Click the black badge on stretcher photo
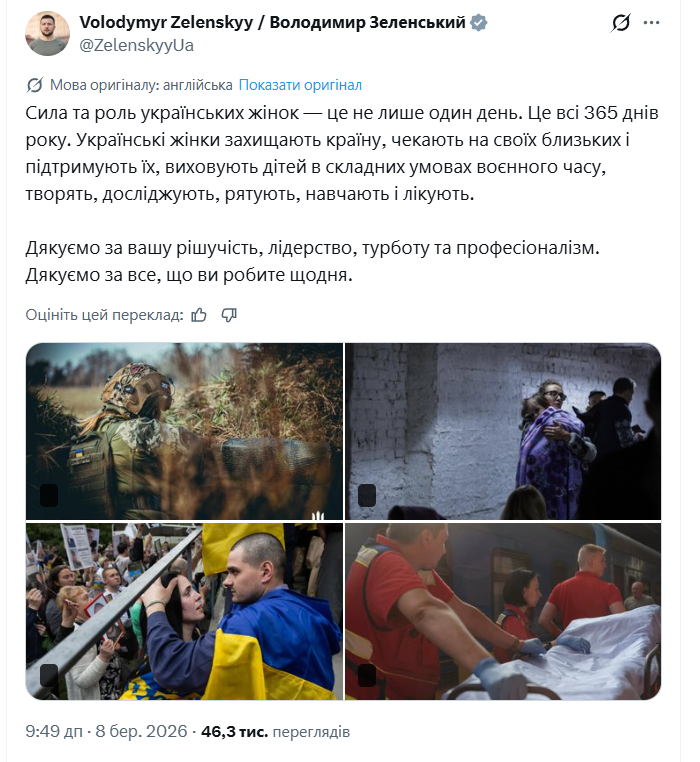The image size is (700, 762). [x=367, y=675]
